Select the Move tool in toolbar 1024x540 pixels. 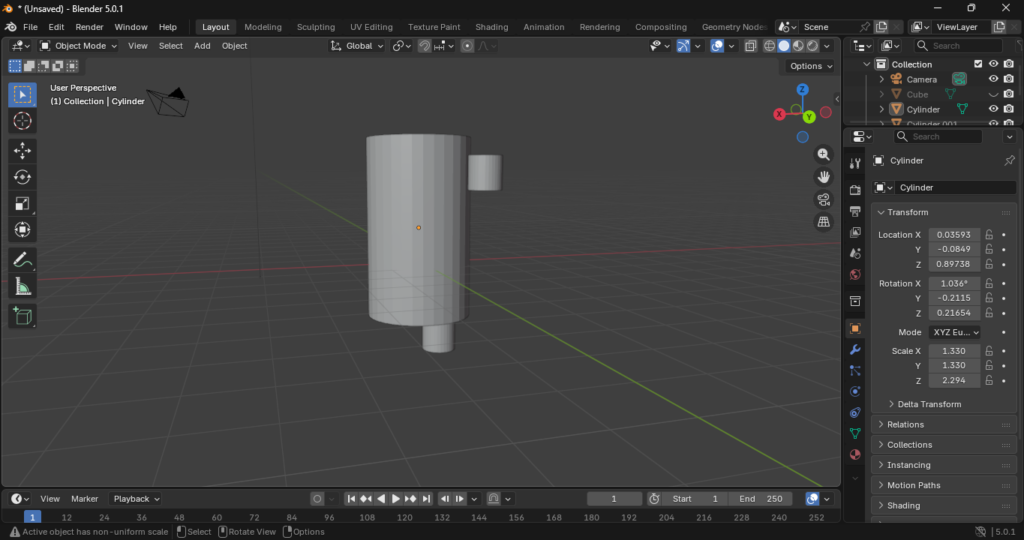tap(23, 150)
